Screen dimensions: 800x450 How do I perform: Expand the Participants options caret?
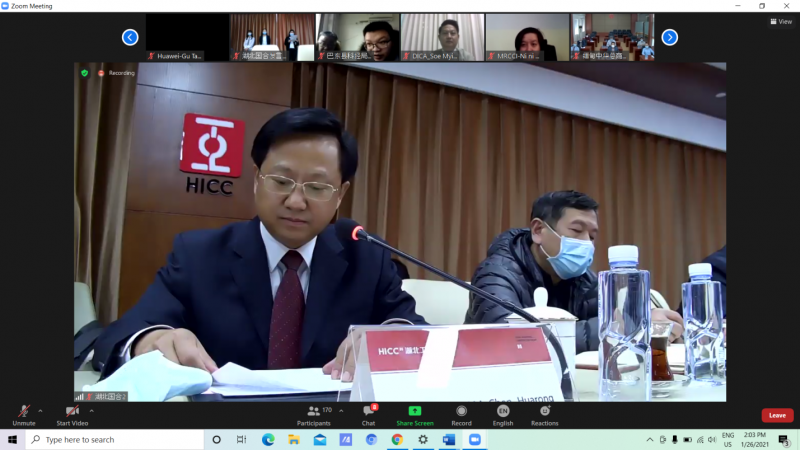click(x=341, y=410)
